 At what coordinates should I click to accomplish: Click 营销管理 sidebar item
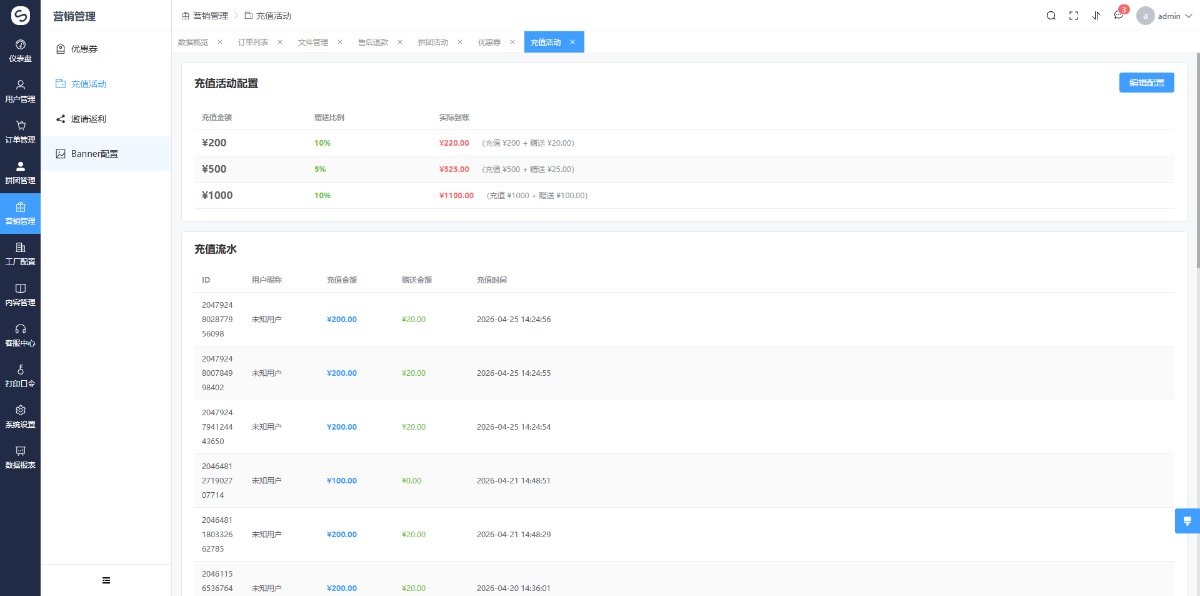20,214
